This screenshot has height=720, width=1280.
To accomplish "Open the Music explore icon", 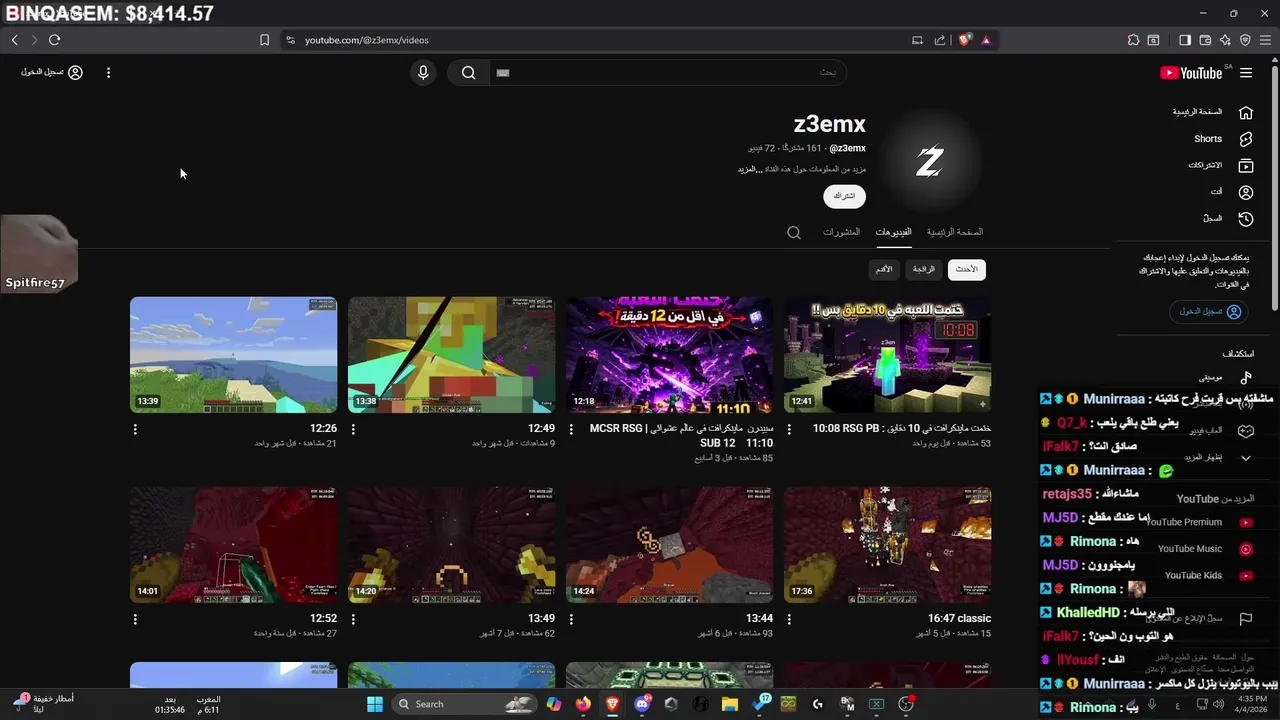I will (x=1246, y=377).
